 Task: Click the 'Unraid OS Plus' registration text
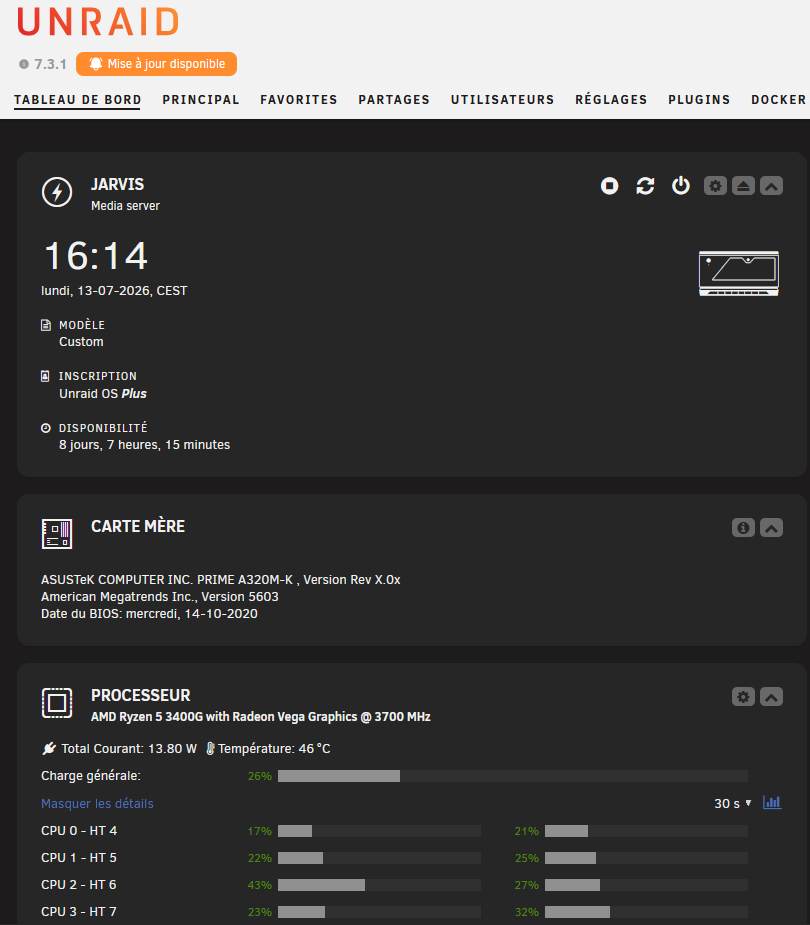103,393
